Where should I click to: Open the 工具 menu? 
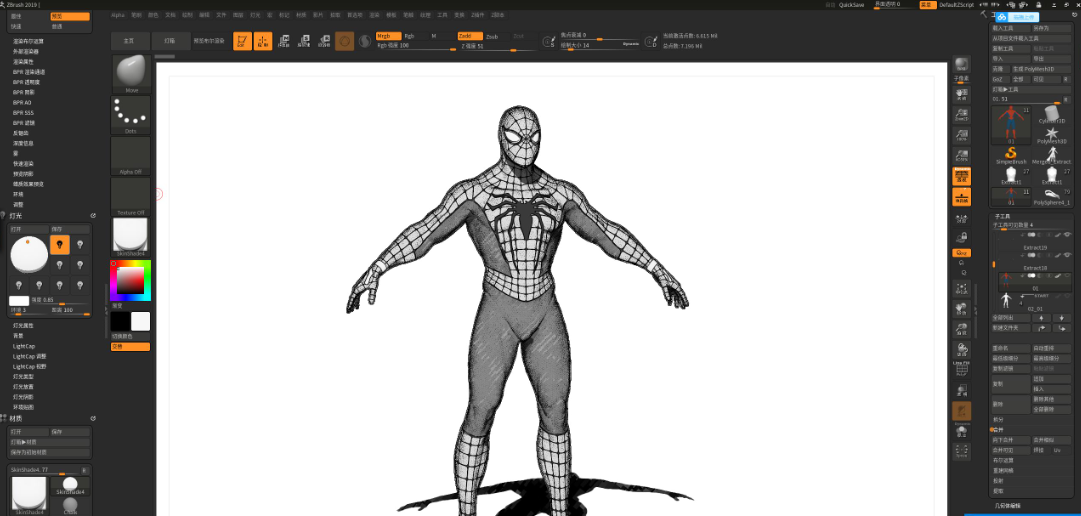tap(443, 14)
